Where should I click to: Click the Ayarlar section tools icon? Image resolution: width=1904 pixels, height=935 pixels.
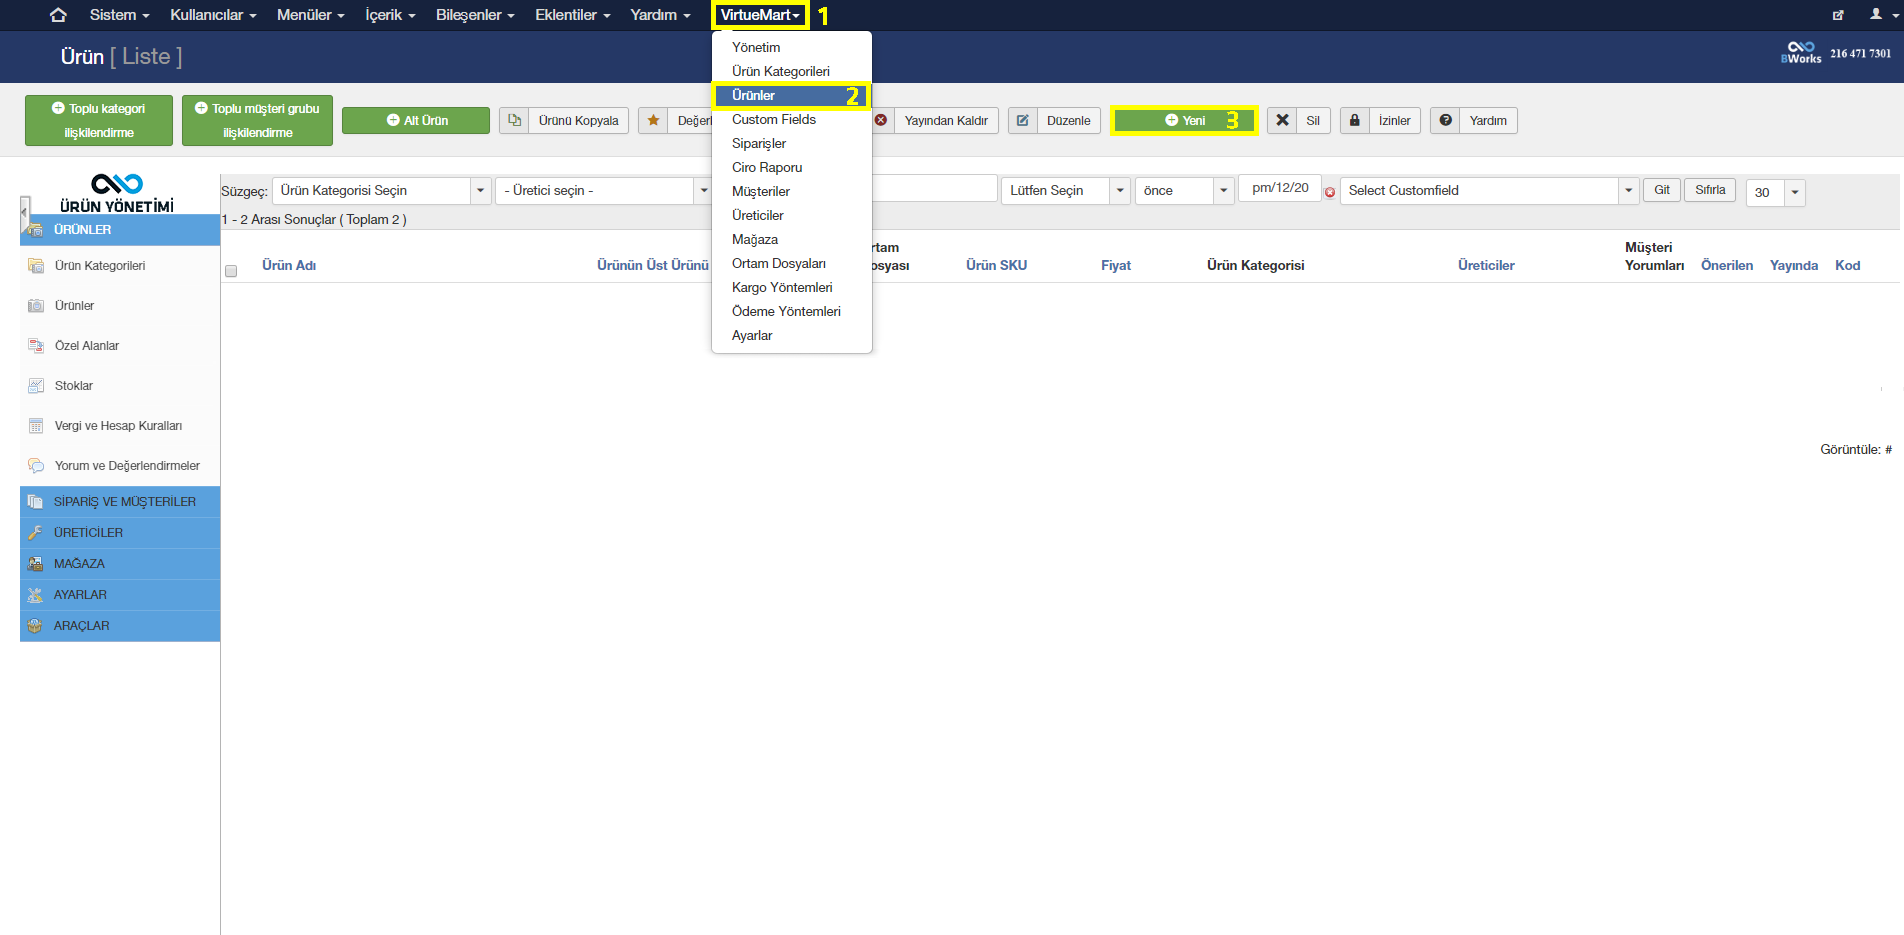[35, 594]
